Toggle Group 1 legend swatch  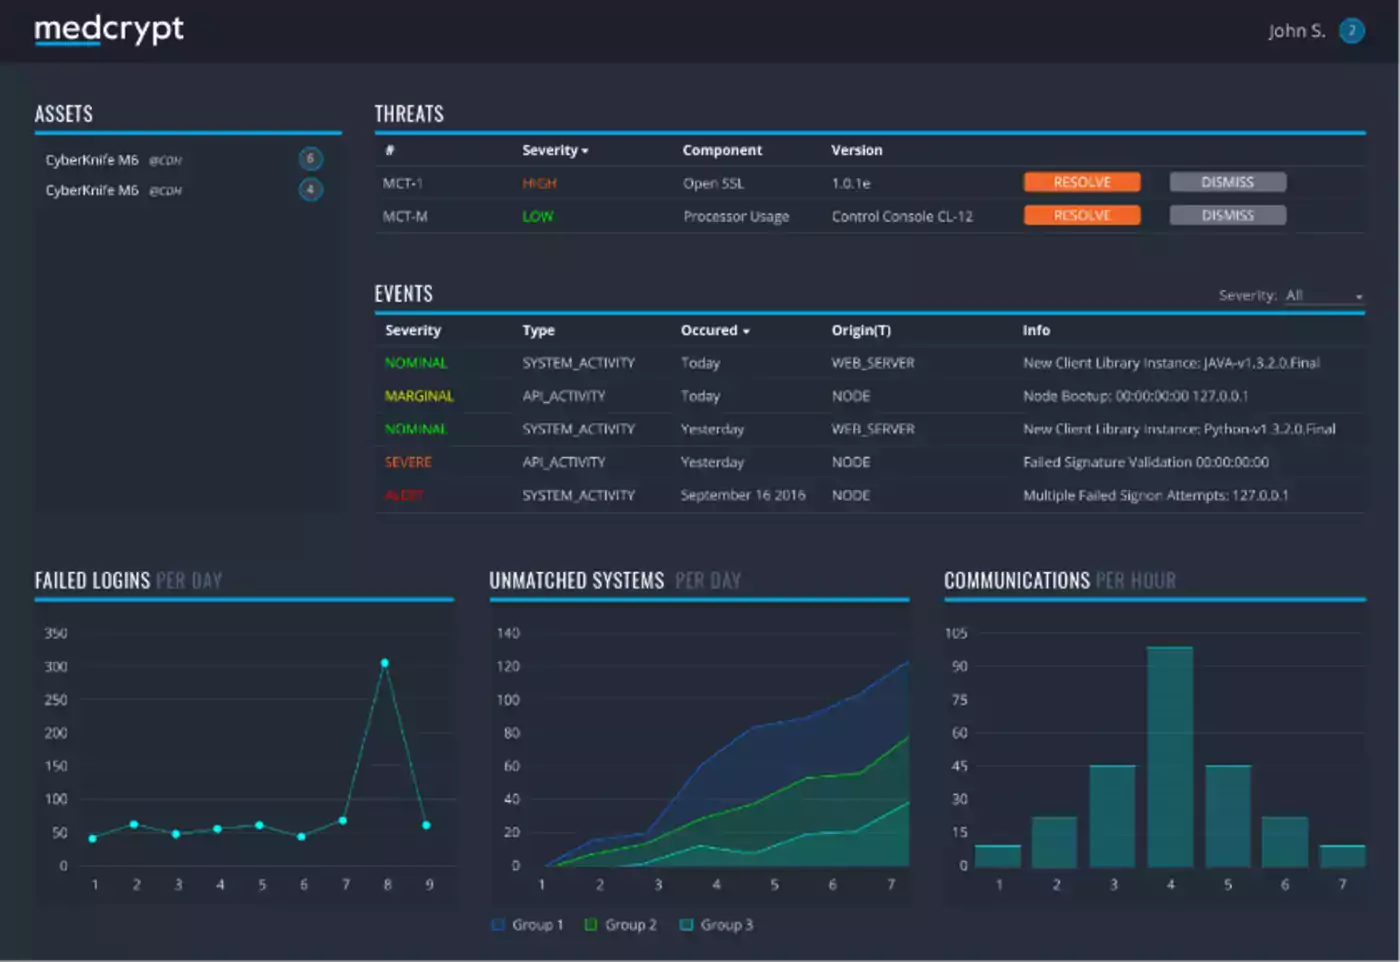pos(498,925)
